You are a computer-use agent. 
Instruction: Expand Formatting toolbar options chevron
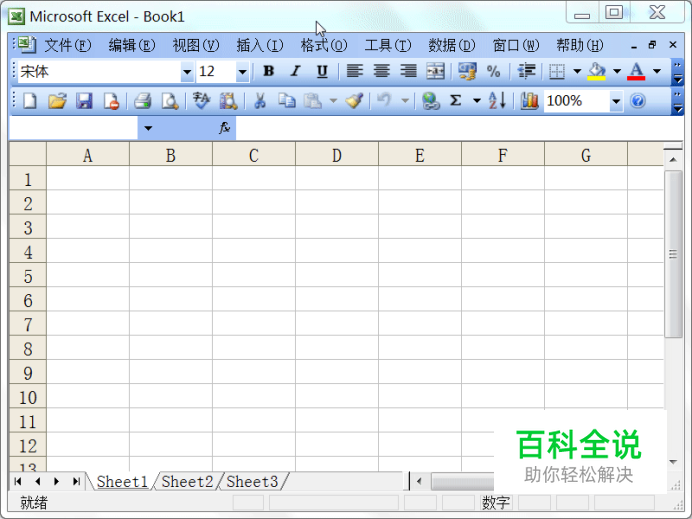point(677,72)
